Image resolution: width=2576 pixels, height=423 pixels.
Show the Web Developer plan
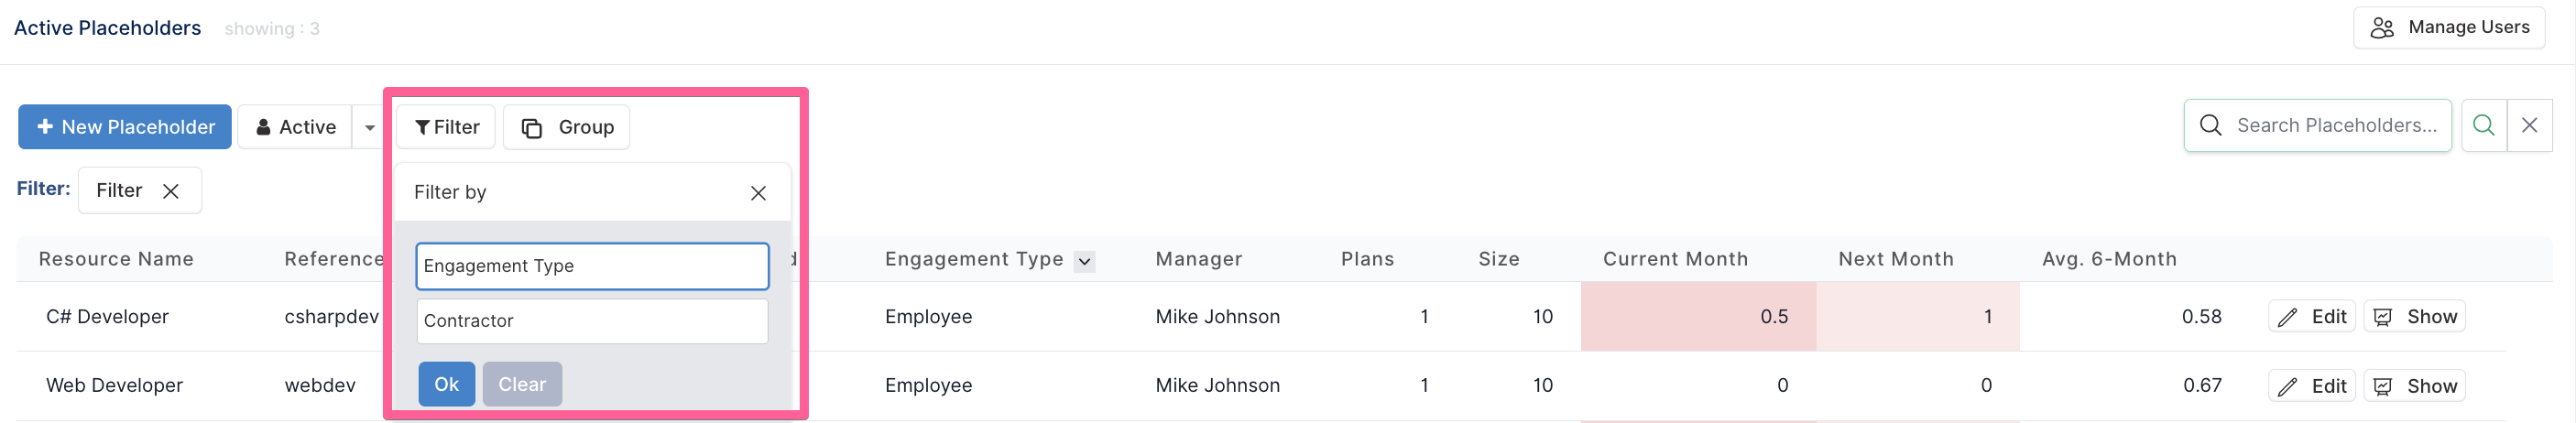click(x=2414, y=386)
